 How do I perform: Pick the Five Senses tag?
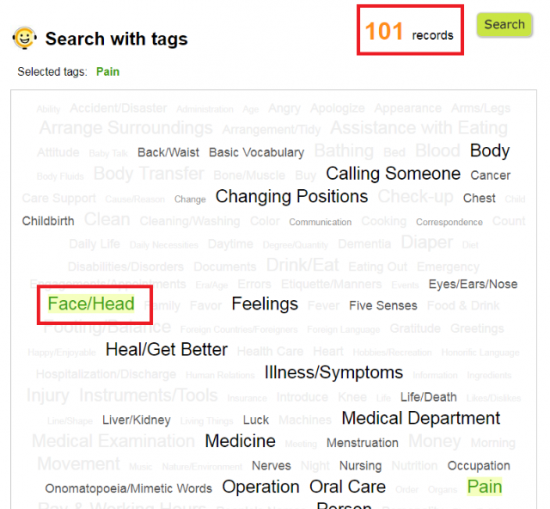point(383,306)
